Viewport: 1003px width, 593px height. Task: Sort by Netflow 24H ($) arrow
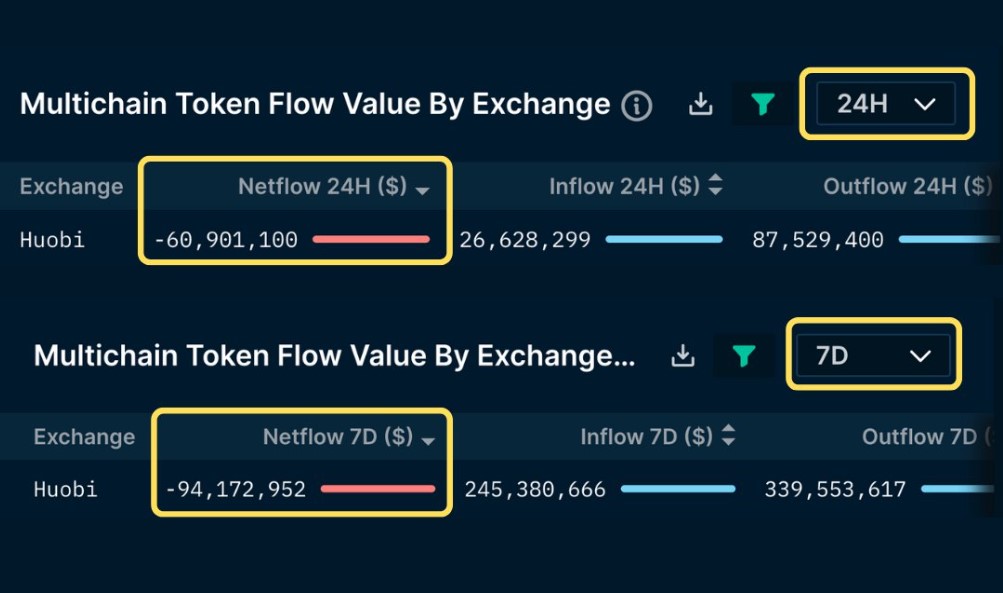pyautogui.click(x=422, y=190)
